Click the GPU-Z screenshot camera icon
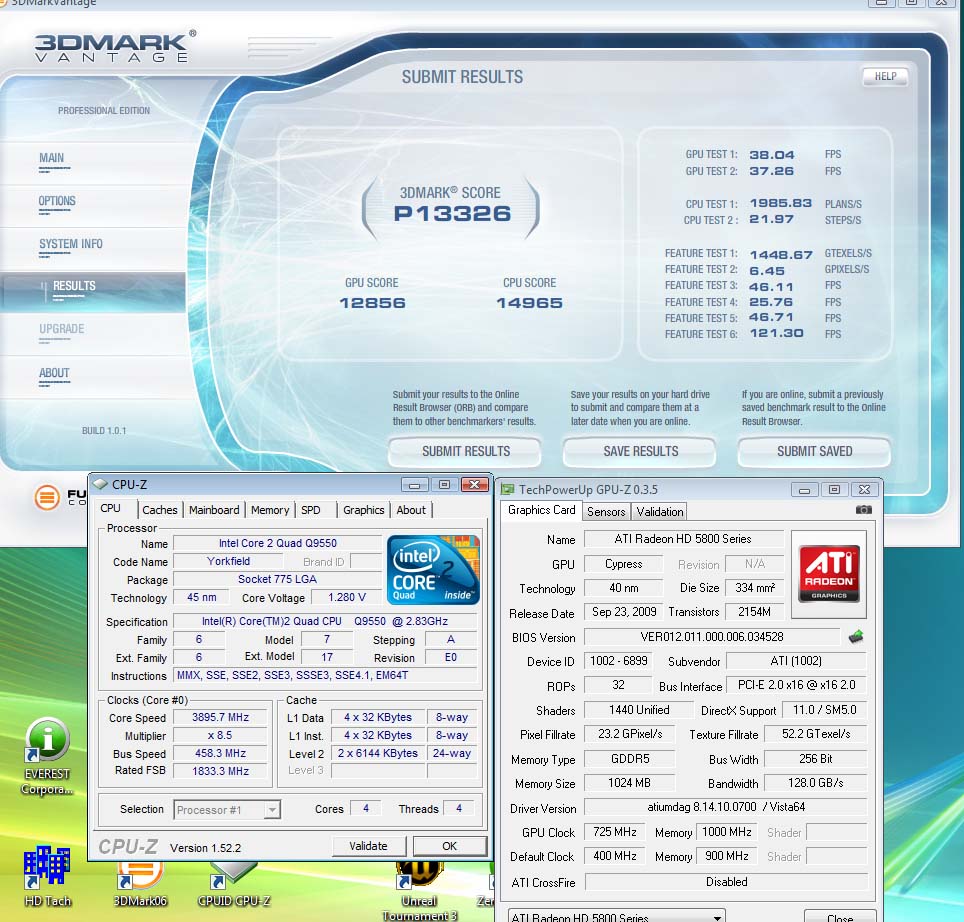 863,510
